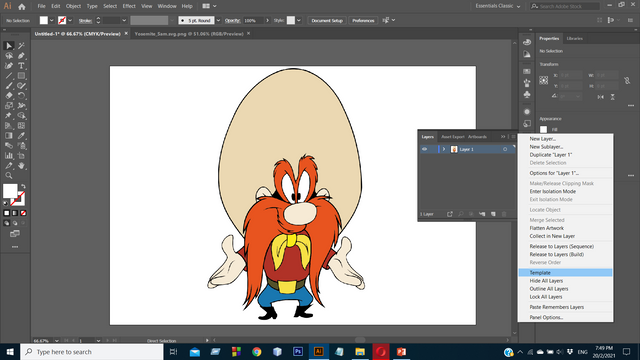
Task: Open arrange documents dropdown
Action: [209, 6]
